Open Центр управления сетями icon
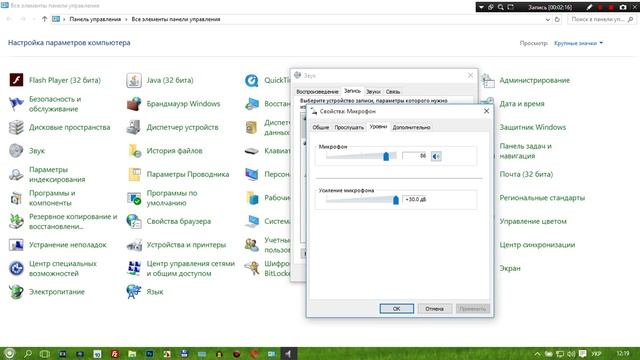 [x=134, y=268]
